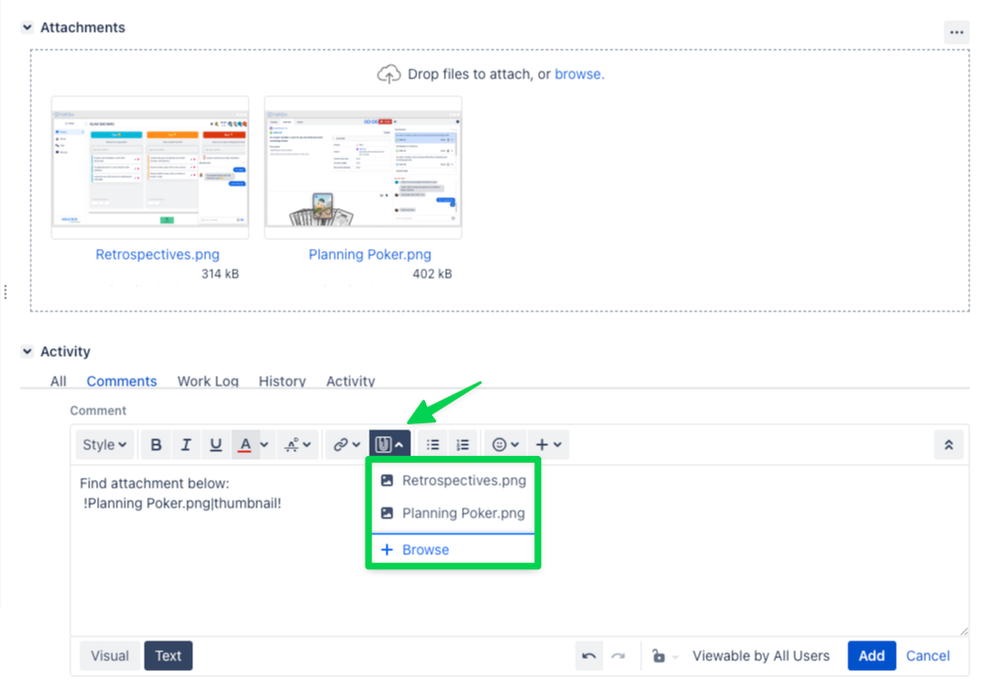Insert a bulleted list
Screen dimensions: 999x697
coord(433,445)
